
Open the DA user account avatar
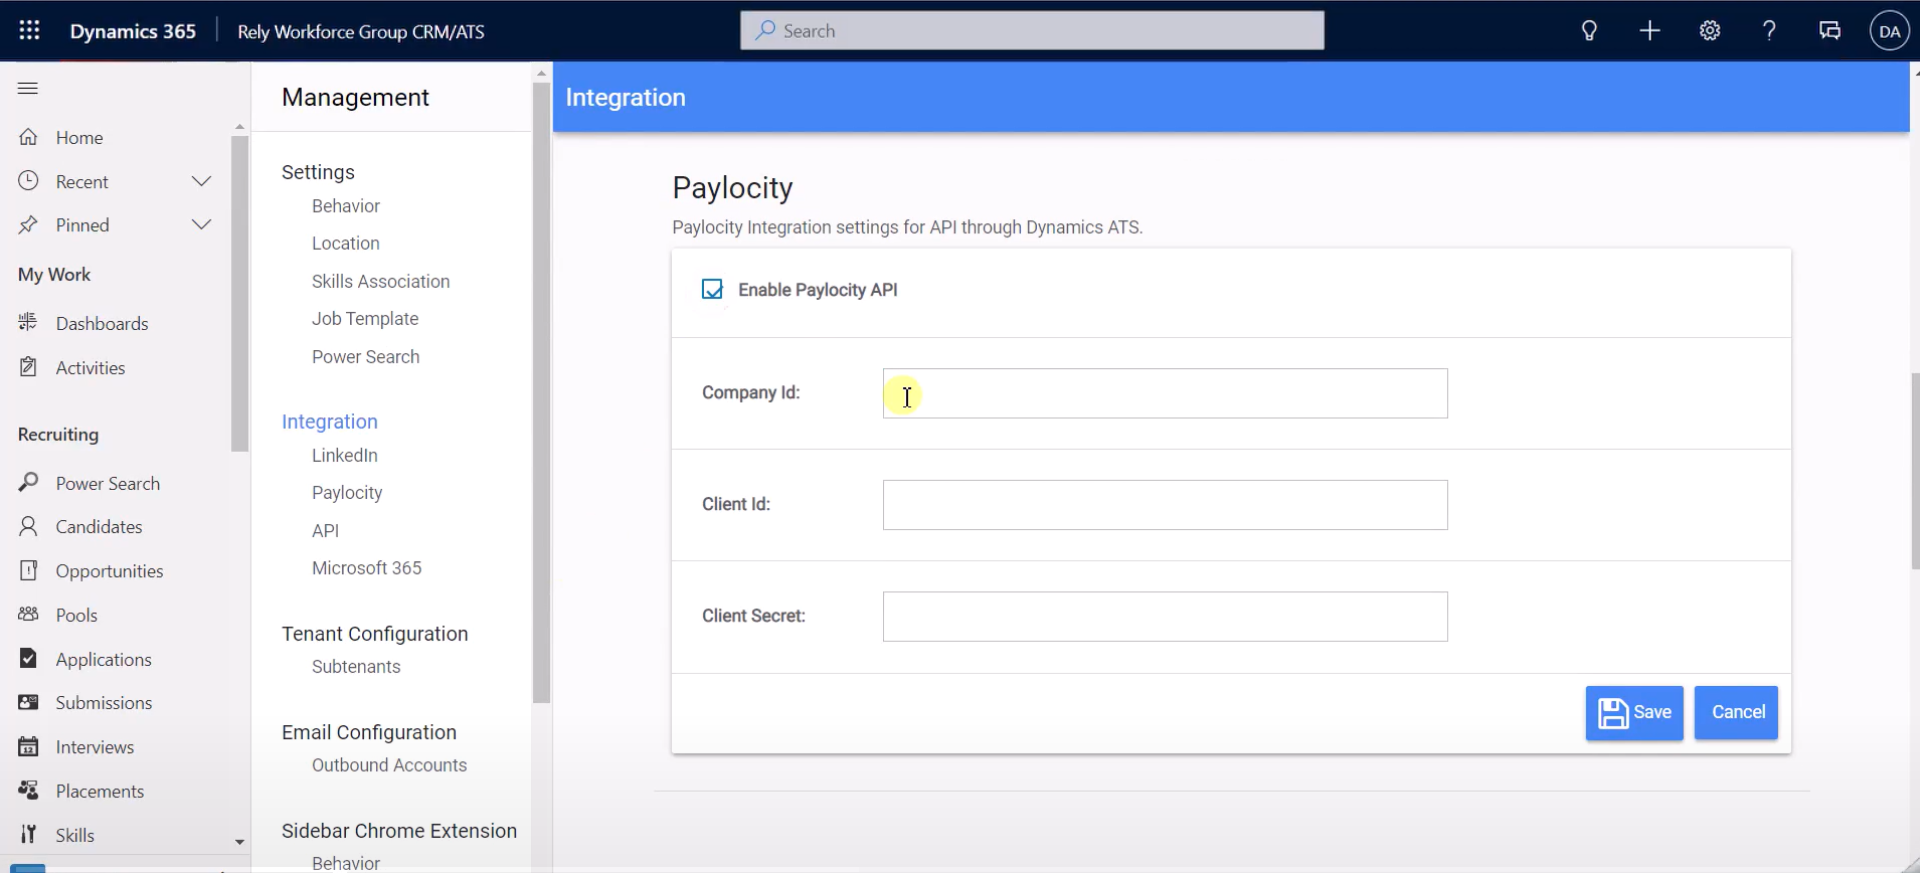(1889, 31)
